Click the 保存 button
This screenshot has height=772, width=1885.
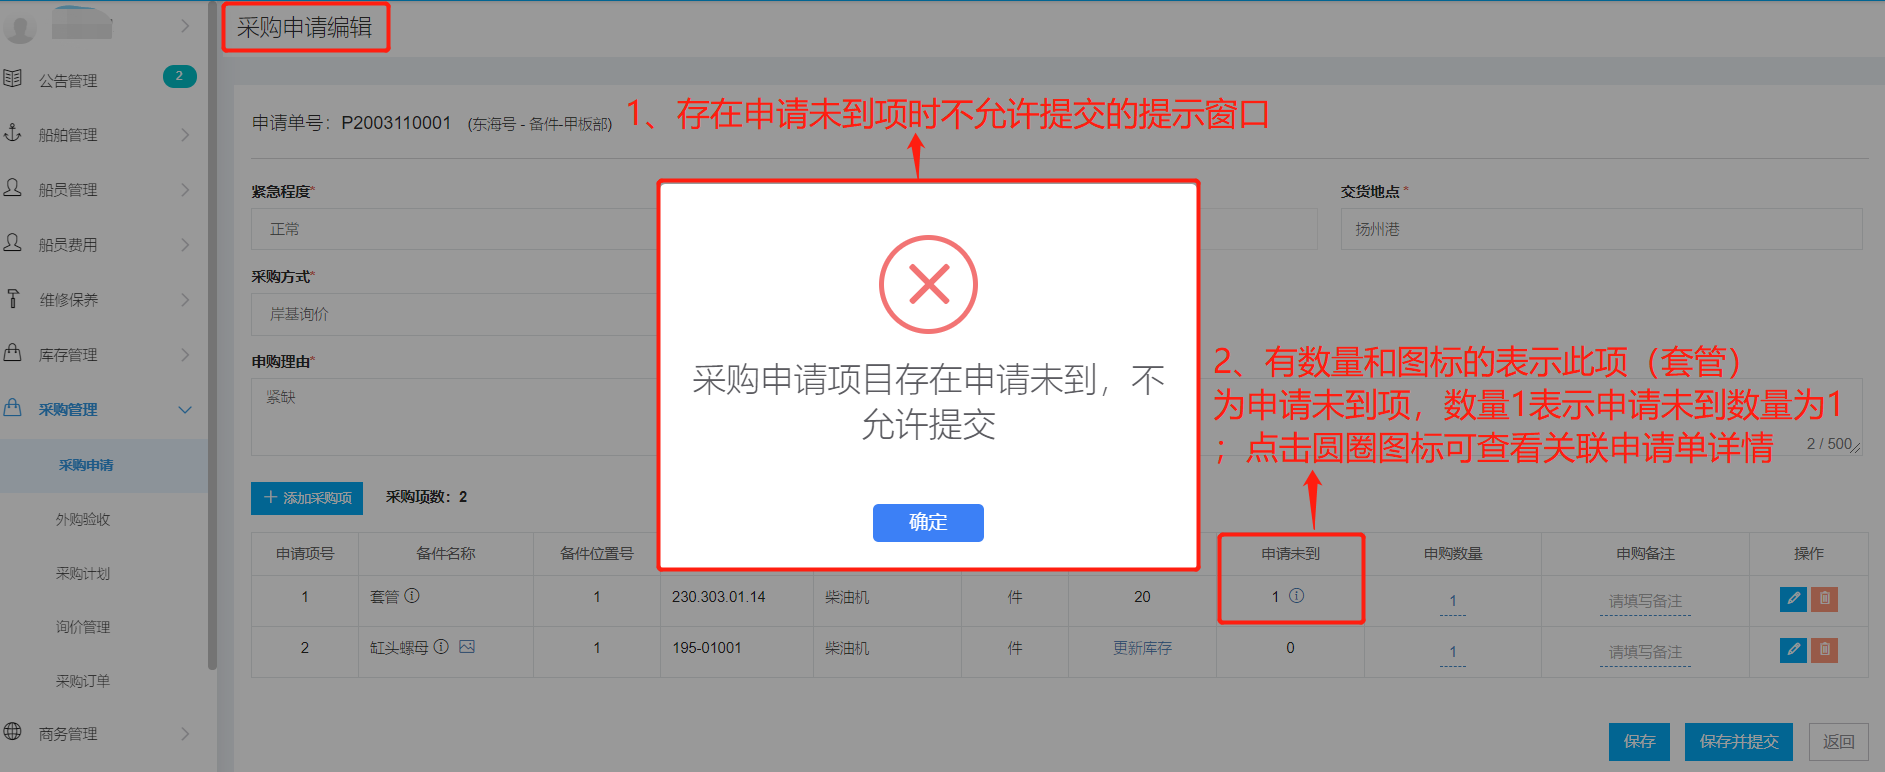[1639, 742]
